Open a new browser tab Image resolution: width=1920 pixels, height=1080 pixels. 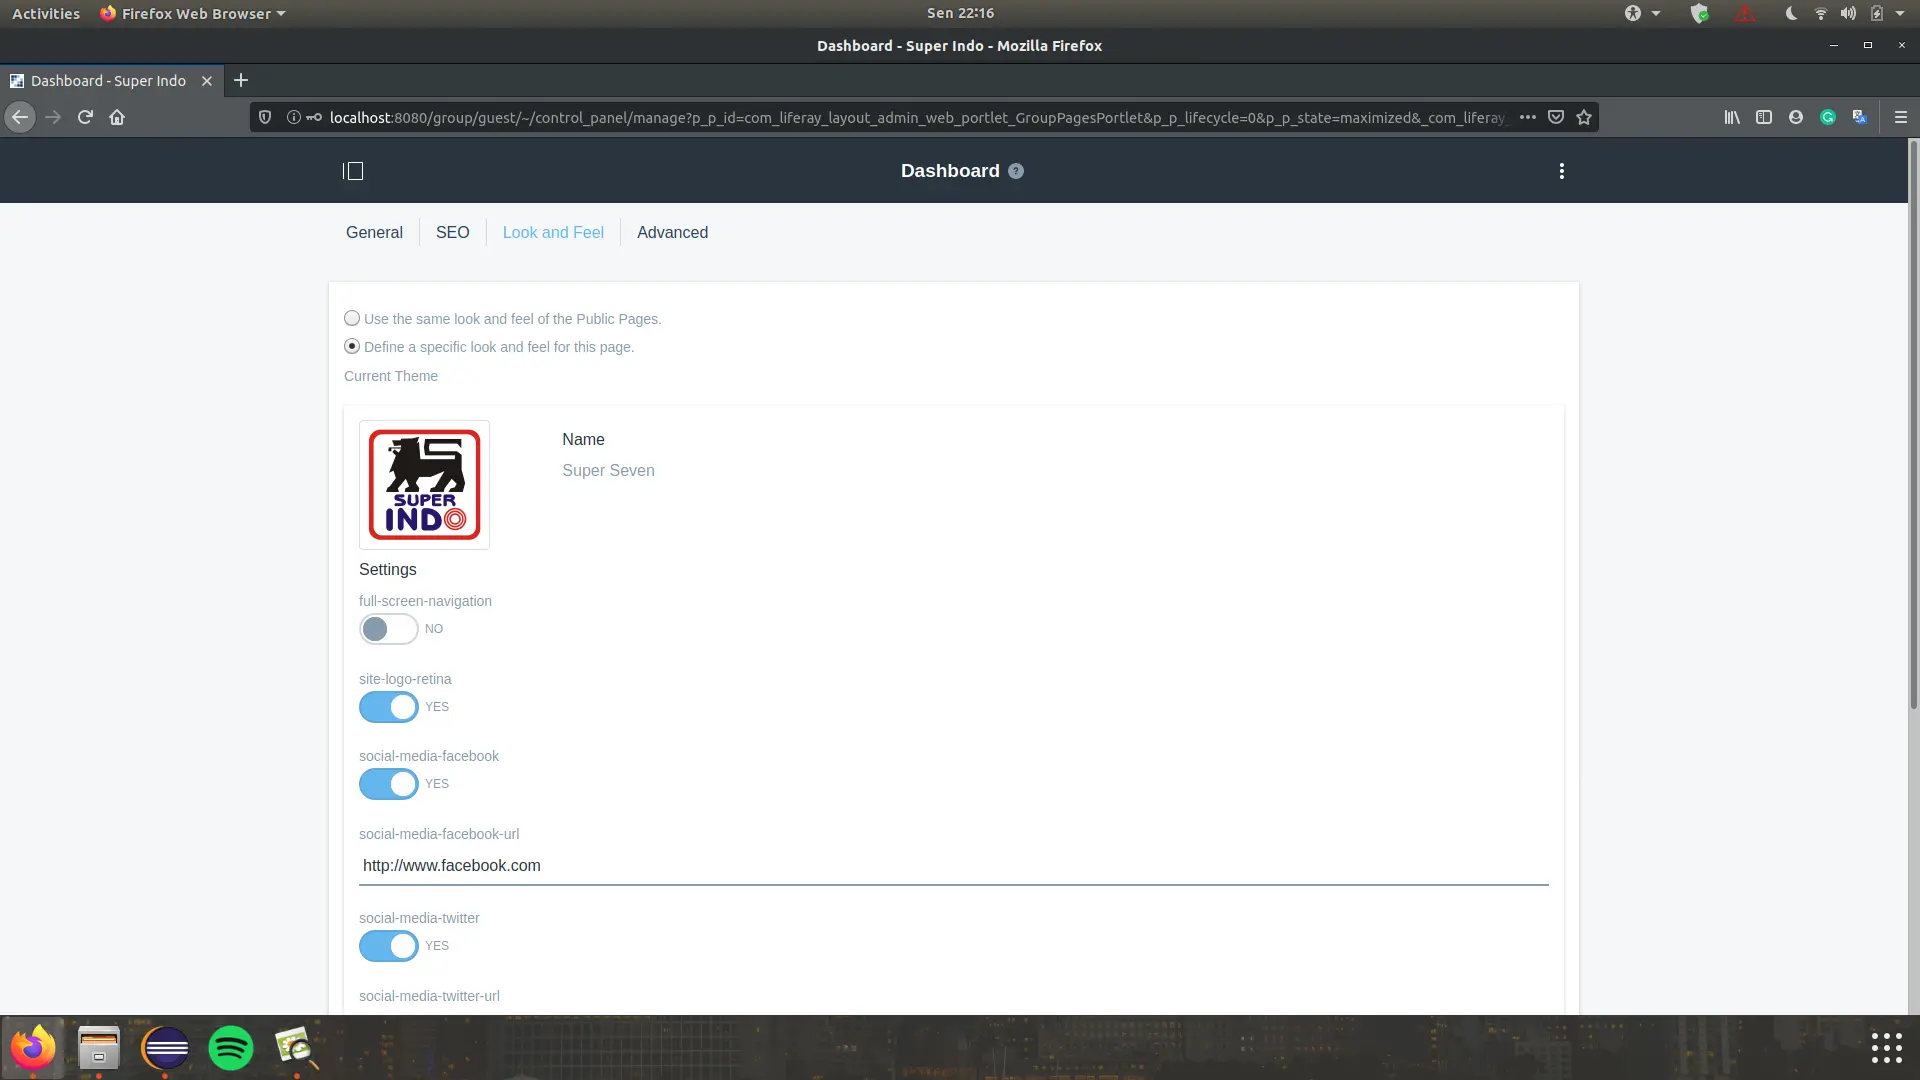241,81
